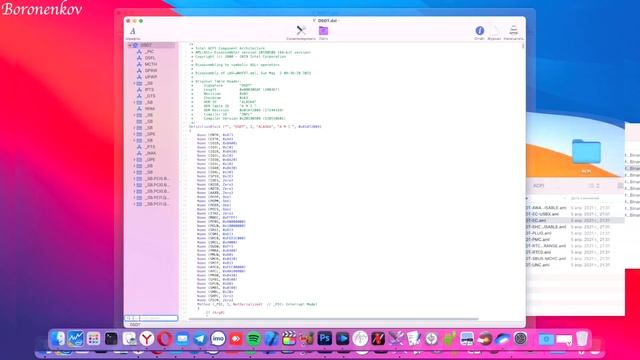Select the MWAK method in navigator
The height and width of the screenshot is (360, 640).
pyautogui.click(x=150, y=109)
